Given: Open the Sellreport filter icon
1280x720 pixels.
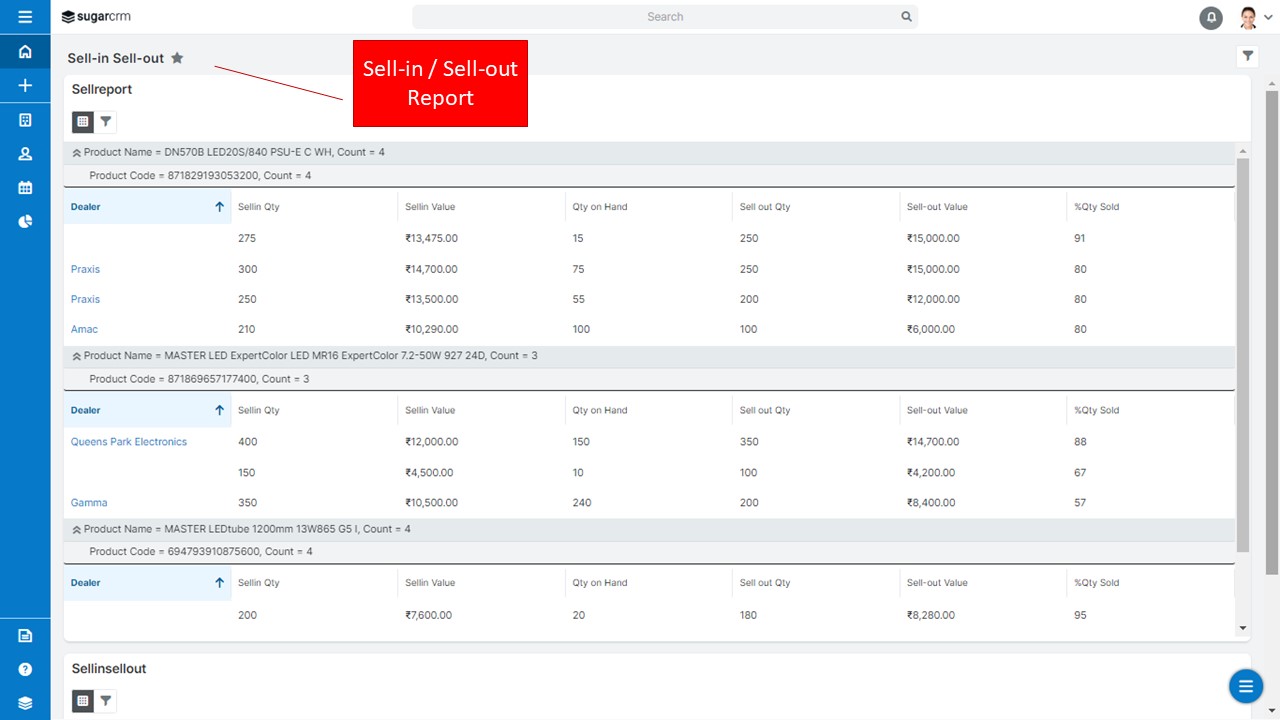Looking at the screenshot, I should [106, 122].
